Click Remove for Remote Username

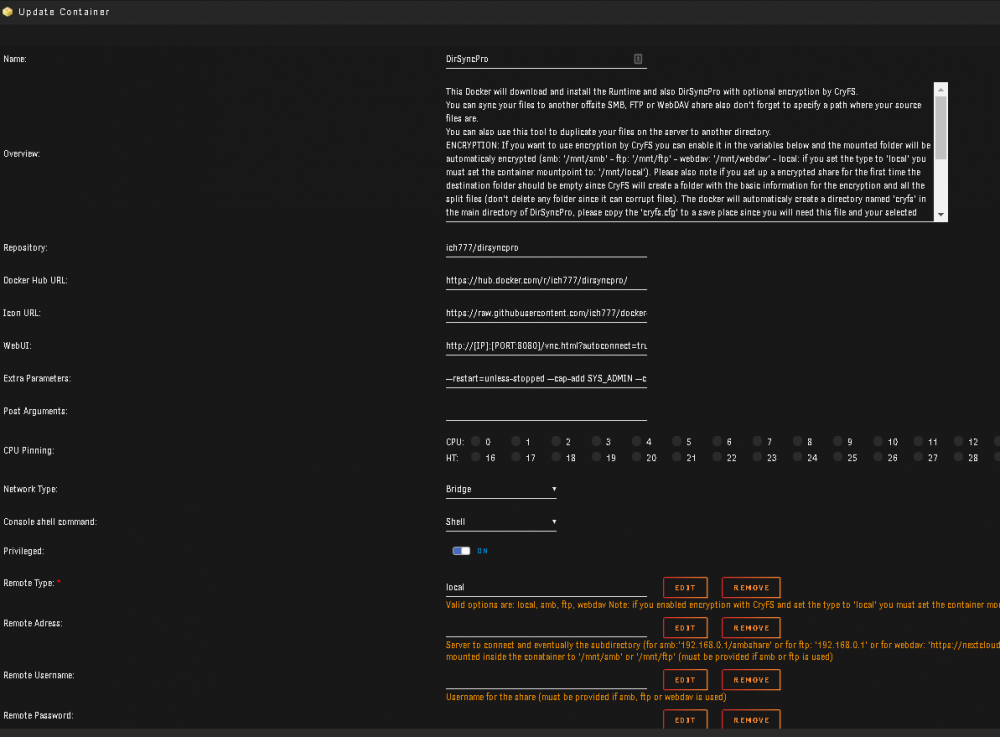coord(751,680)
